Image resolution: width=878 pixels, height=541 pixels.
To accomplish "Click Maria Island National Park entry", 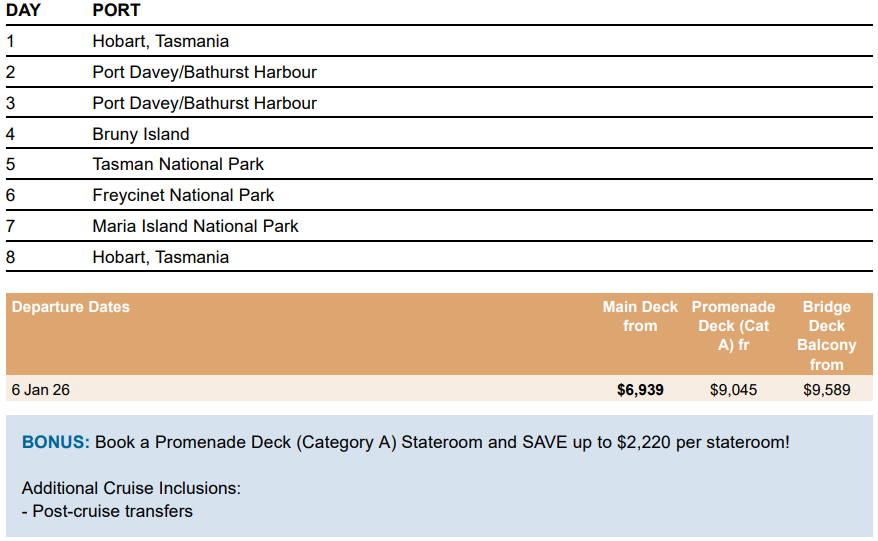I will (x=195, y=226).
